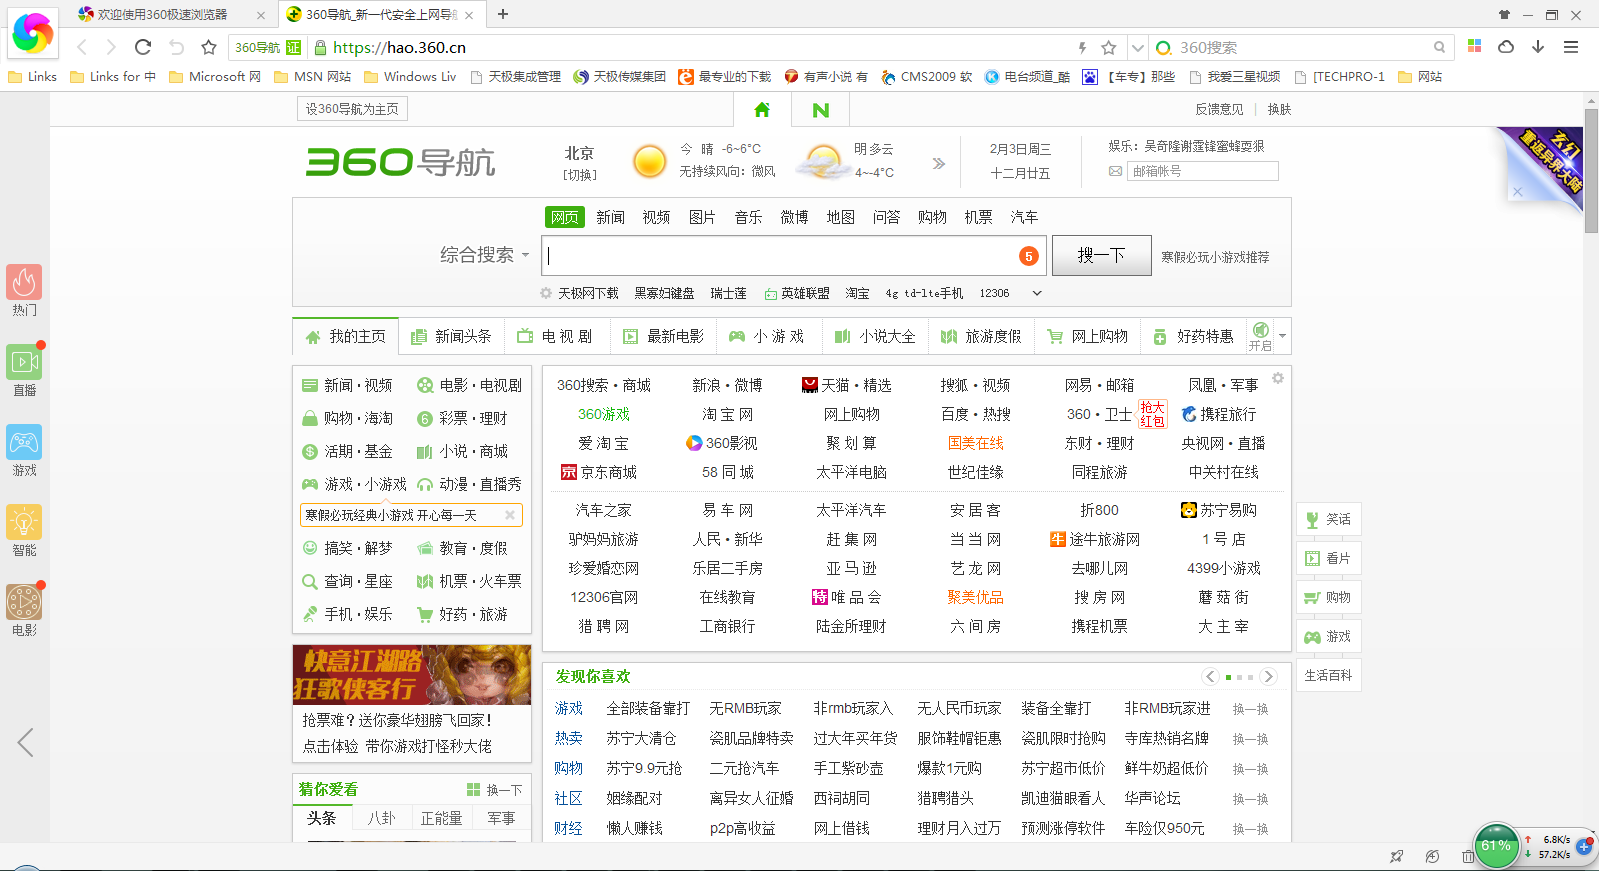1599x871 pixels.
Task: Click the browser forward arrow
Action: (111, 47)
